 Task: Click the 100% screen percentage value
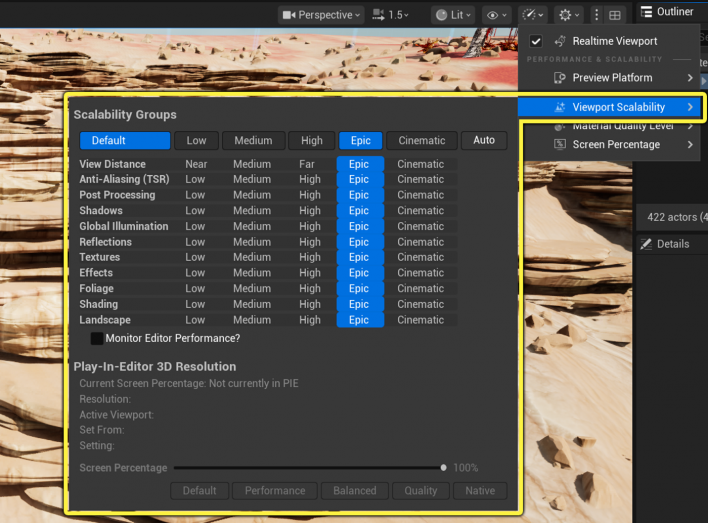pos(466,468)
